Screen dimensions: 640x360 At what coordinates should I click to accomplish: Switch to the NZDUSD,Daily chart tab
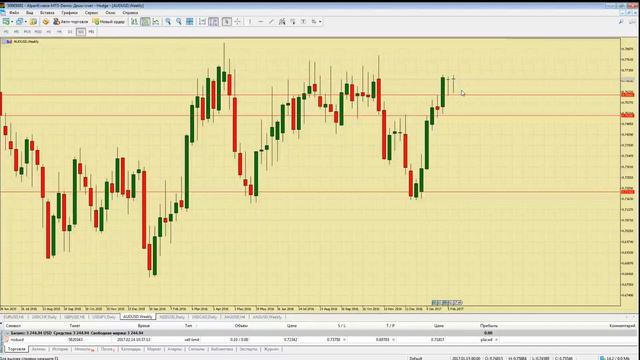[172, 317]
